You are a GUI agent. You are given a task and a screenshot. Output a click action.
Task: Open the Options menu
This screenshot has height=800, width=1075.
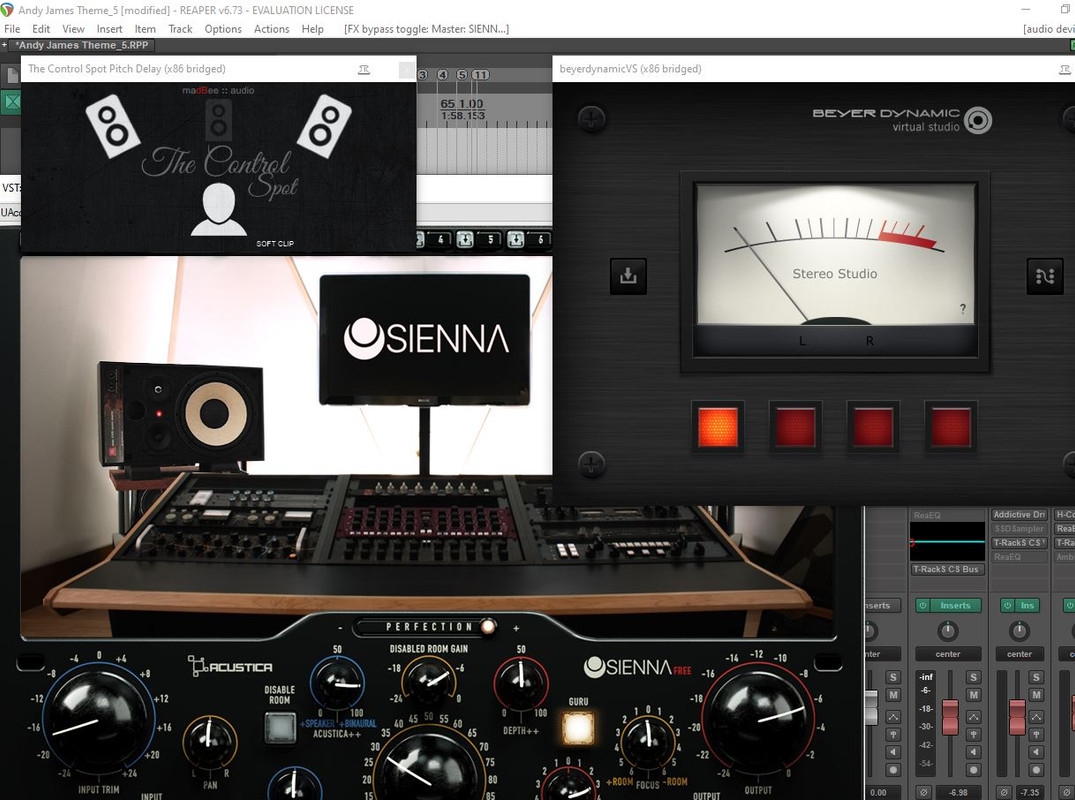[223, 29]
